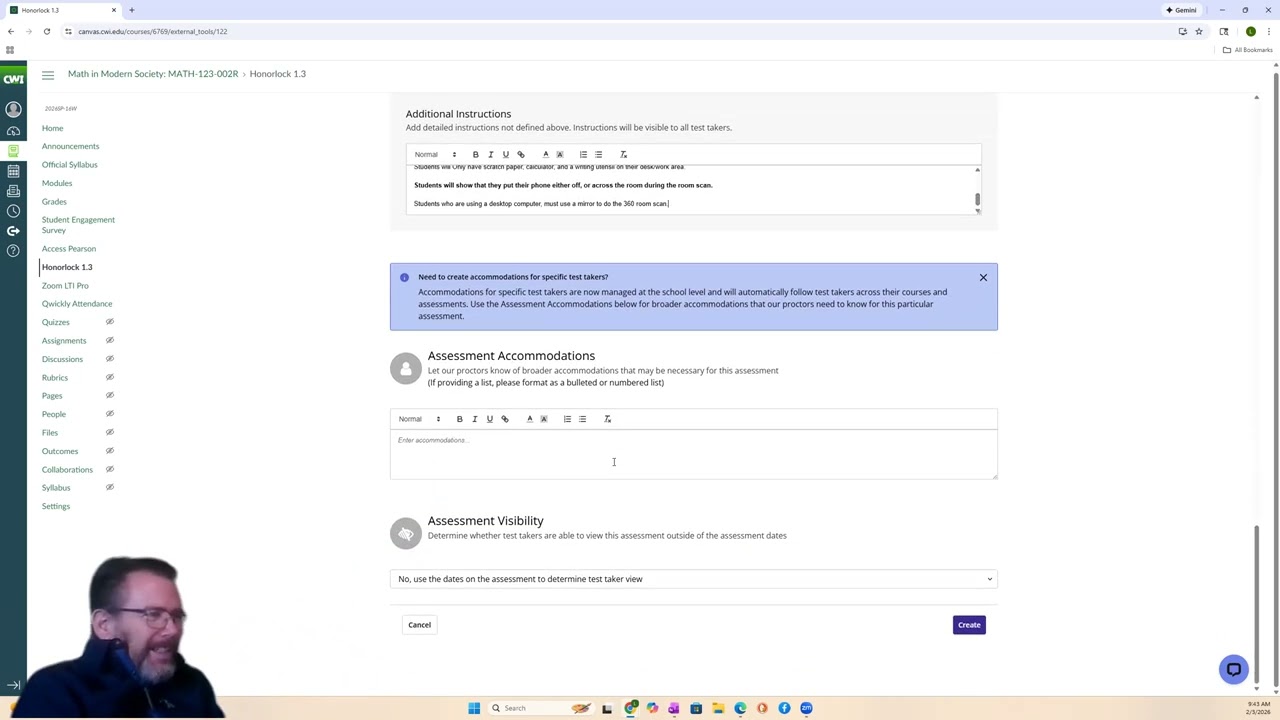Screen dimensions: 1280x720
Task: Open the Honorlock chat support widget
Action: (1234, 670)
